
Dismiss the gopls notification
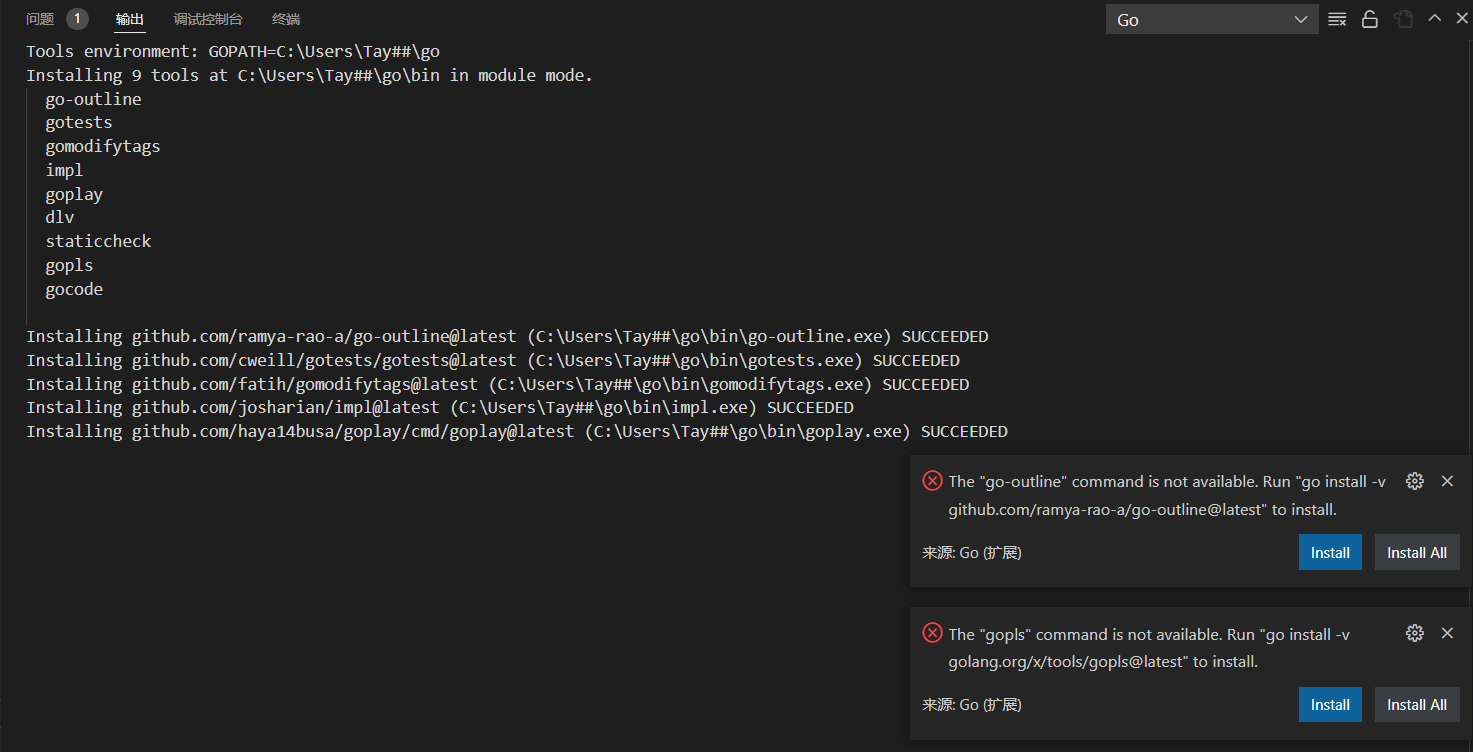(x=1447, y=633)
